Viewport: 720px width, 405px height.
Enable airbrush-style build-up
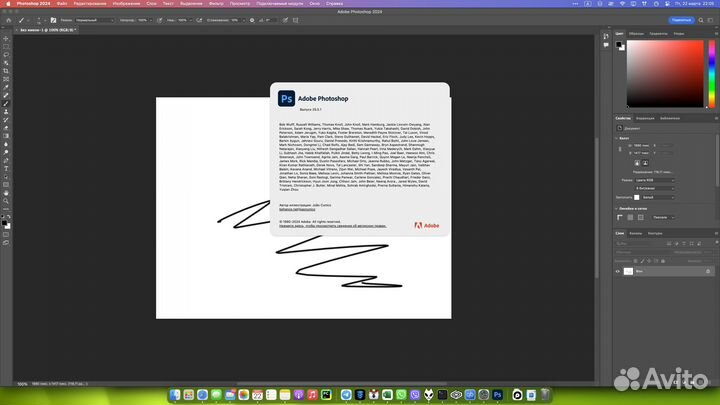[199, 20]
